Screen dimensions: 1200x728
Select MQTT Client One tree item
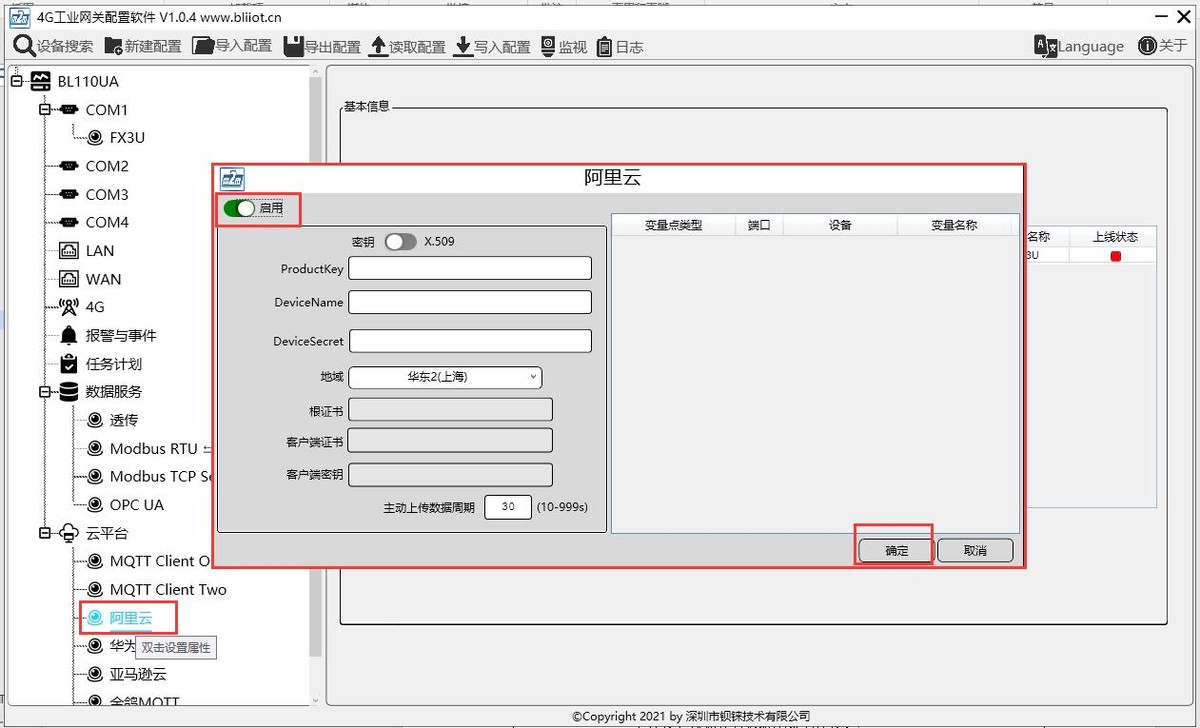click(160, 561)
